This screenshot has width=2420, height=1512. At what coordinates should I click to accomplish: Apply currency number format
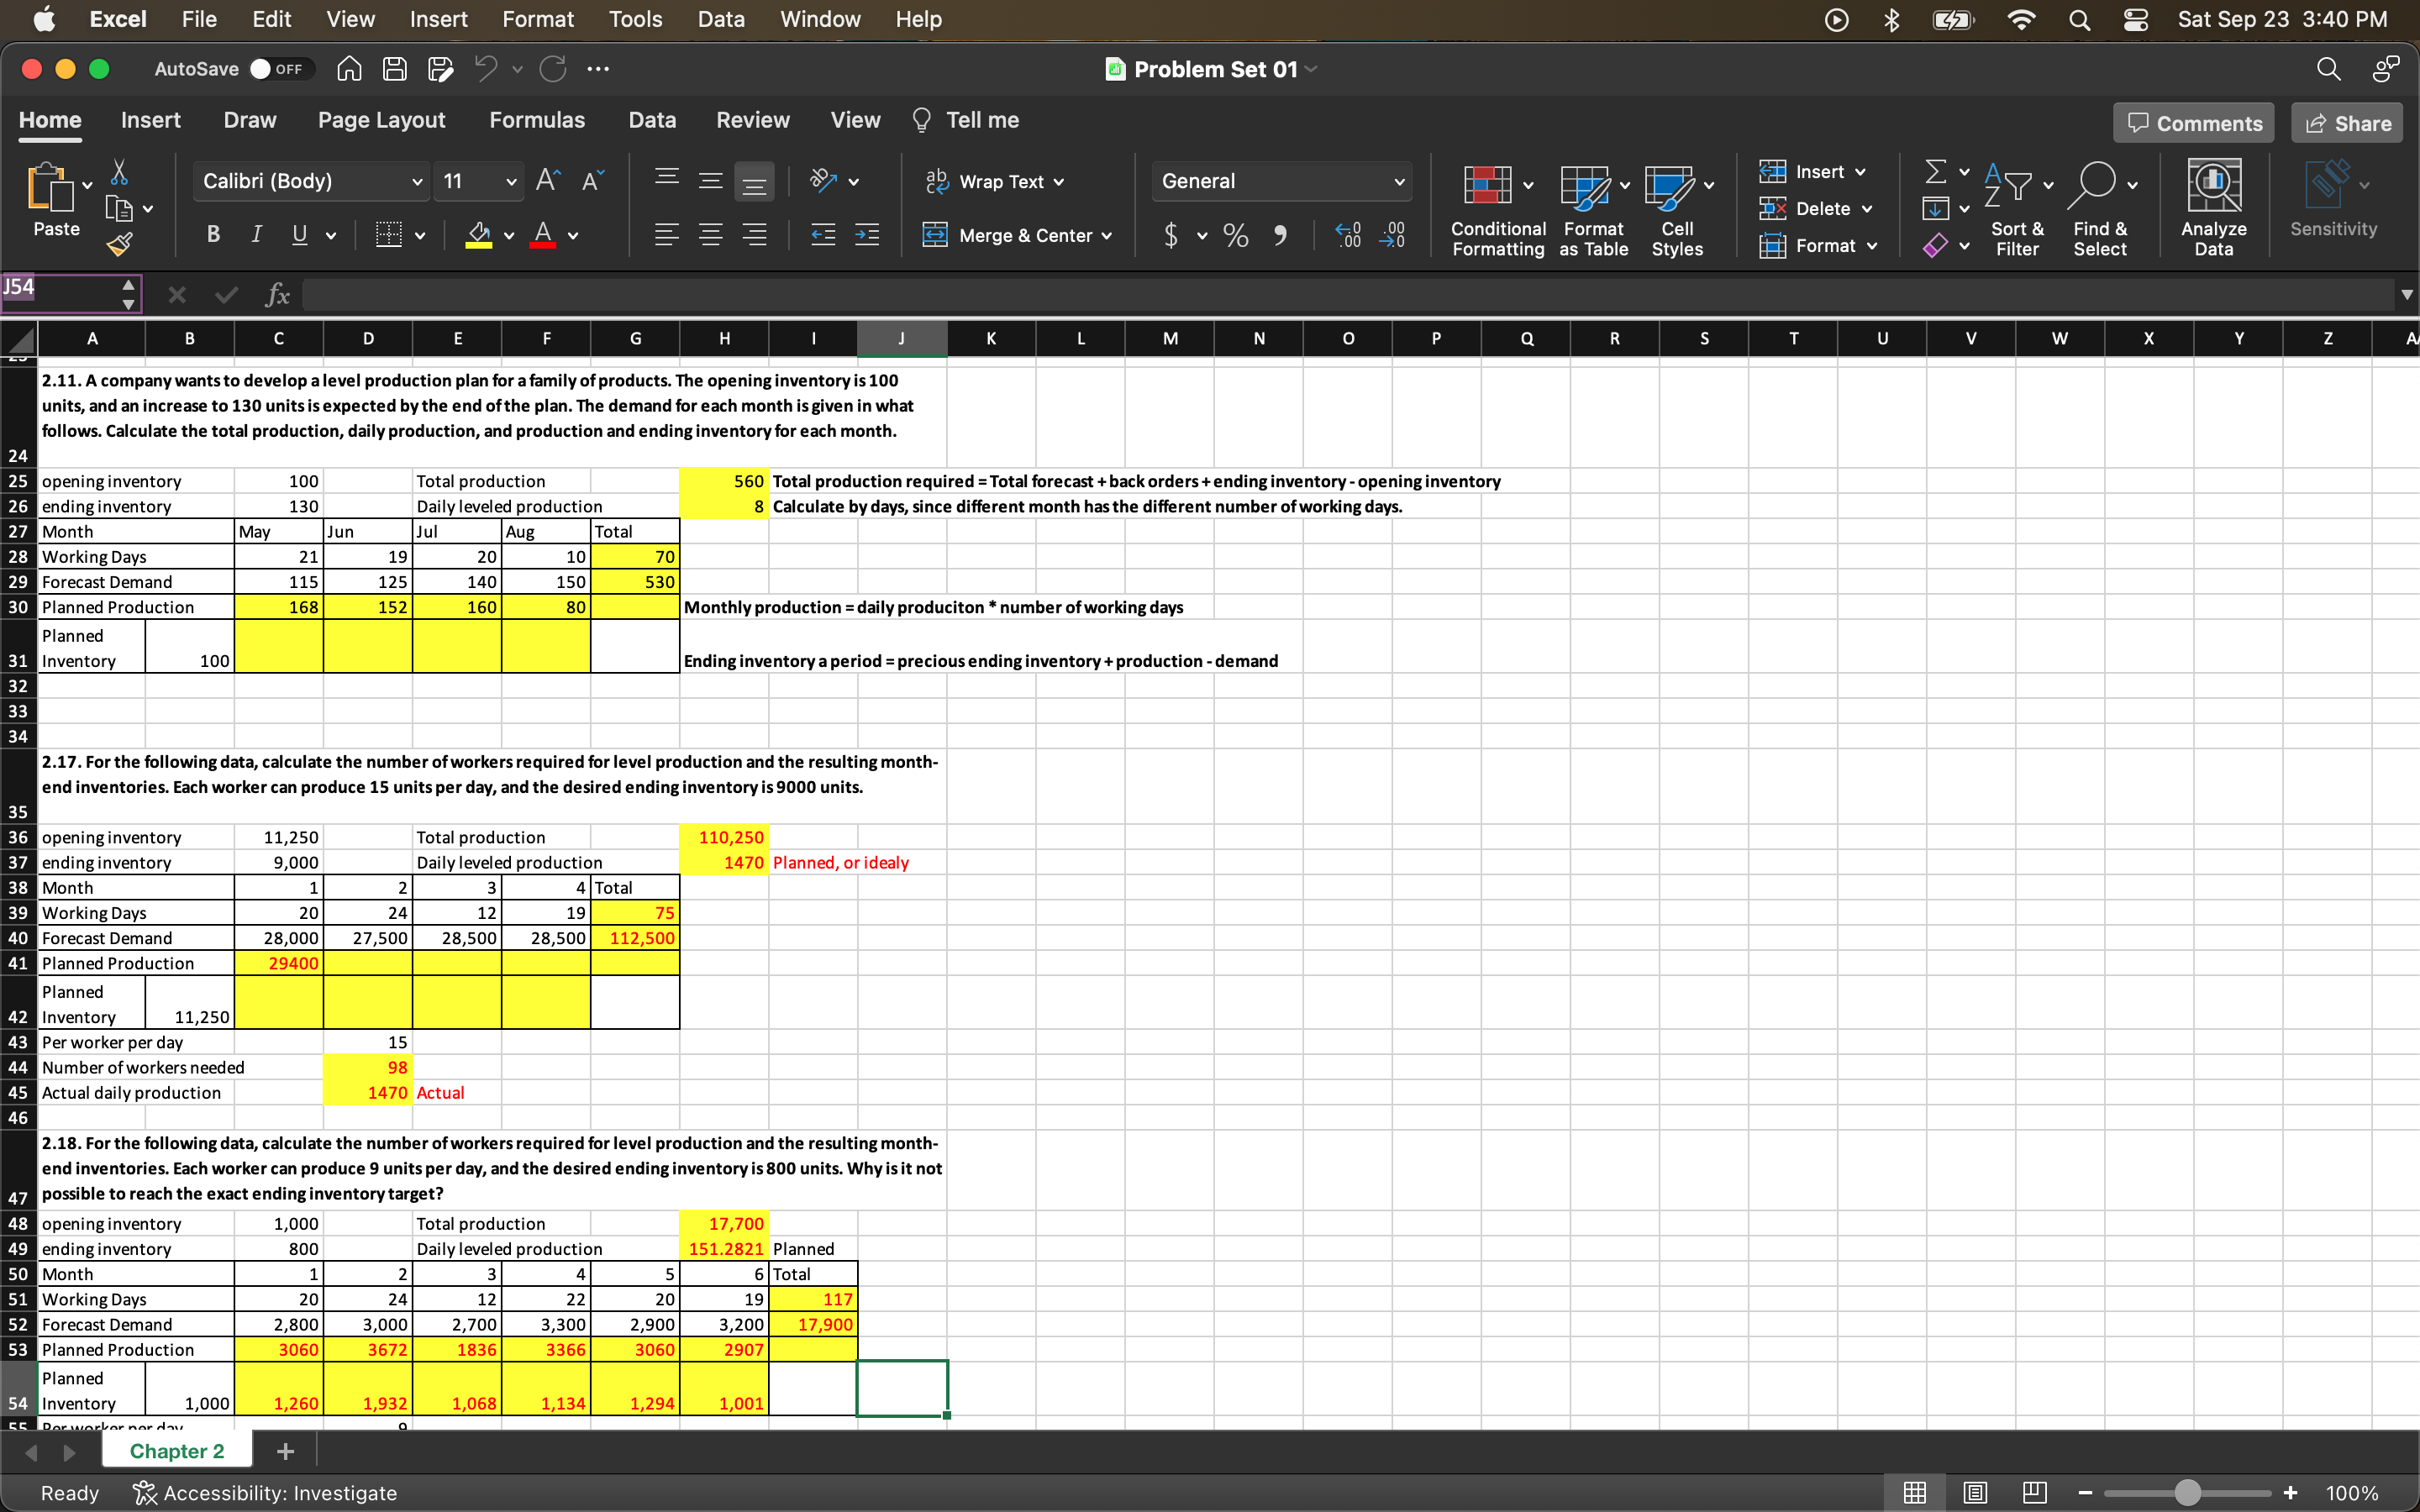tap(1172, 235)
